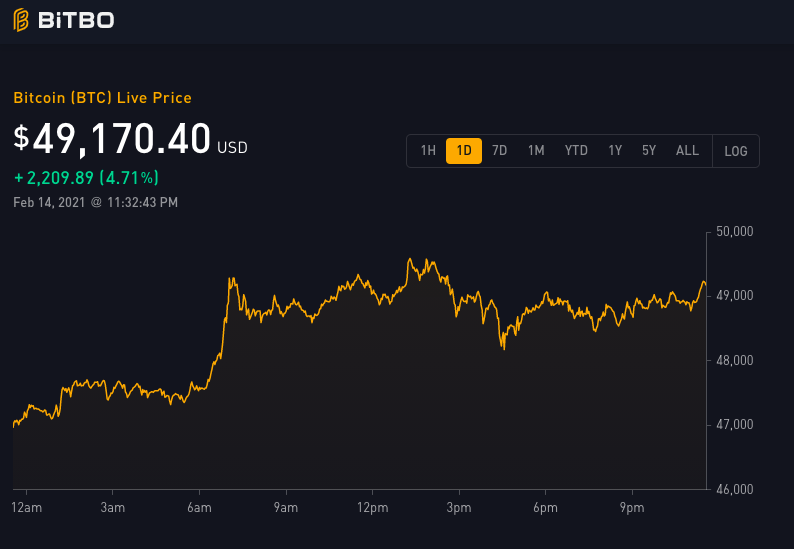Select the 1D time range

[x=464, y=151]
